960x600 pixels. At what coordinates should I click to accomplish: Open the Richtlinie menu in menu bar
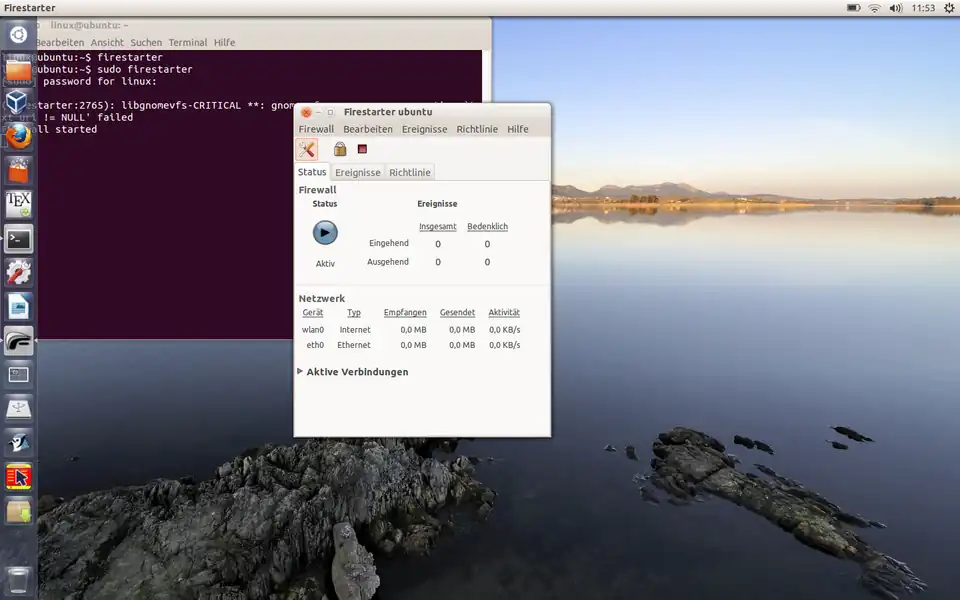pos(477,129)
